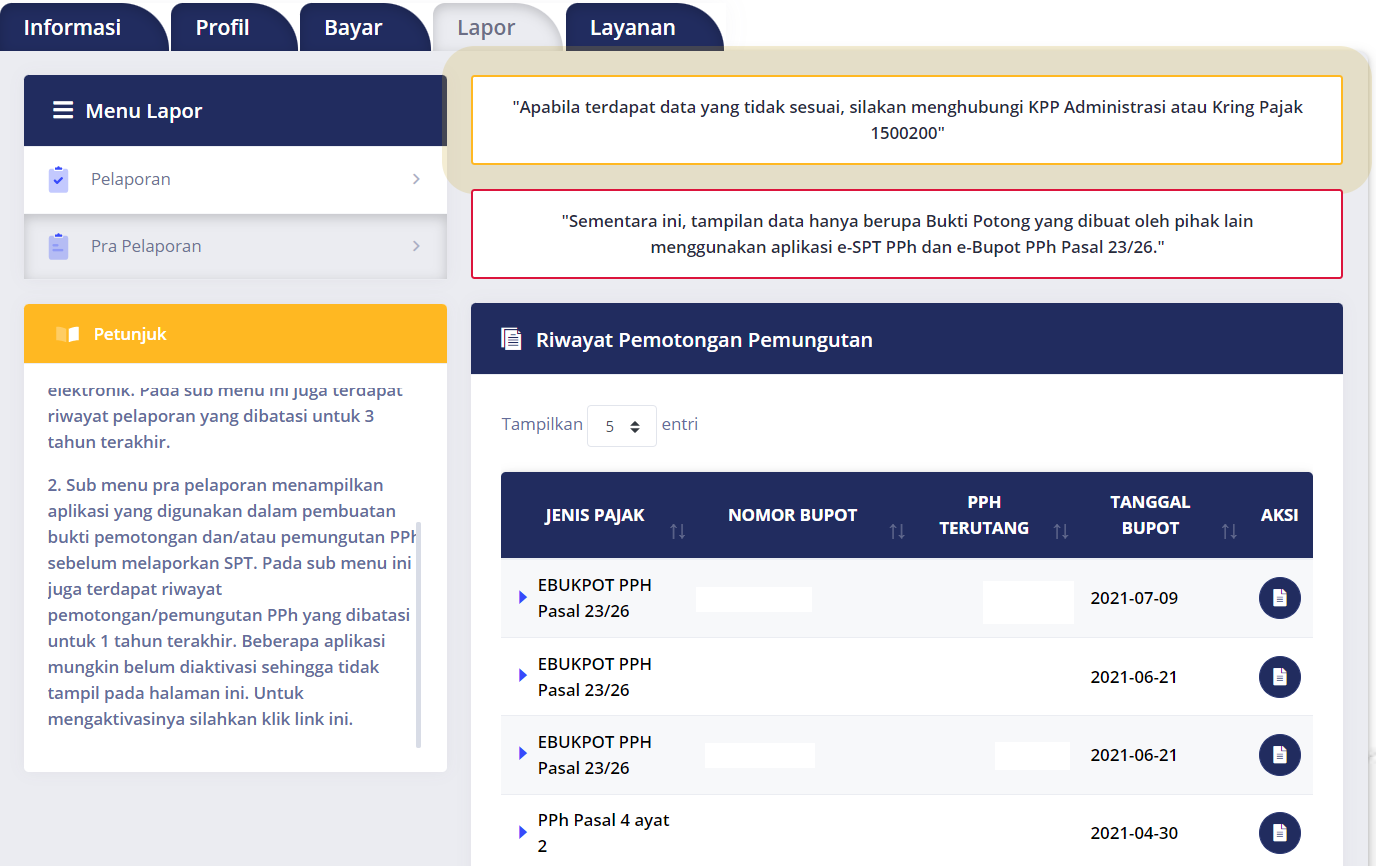Open the Tampilkan entries dropdown
Screen dimensions: 1376x866
(622, 426)
